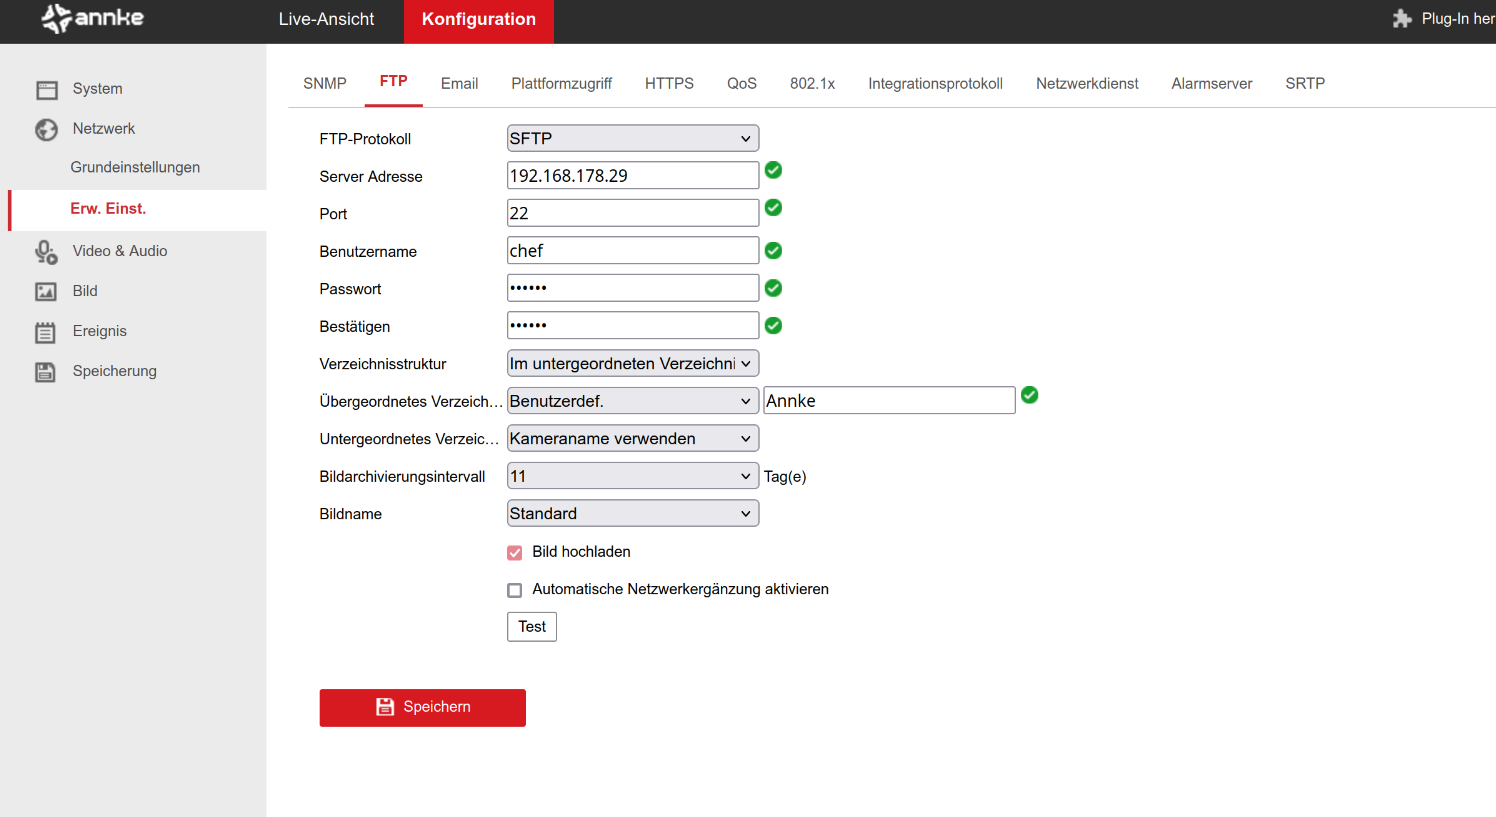Switch to the Email tab
This screenshot has width=1496, height=817.
click(x=459, y=84)
